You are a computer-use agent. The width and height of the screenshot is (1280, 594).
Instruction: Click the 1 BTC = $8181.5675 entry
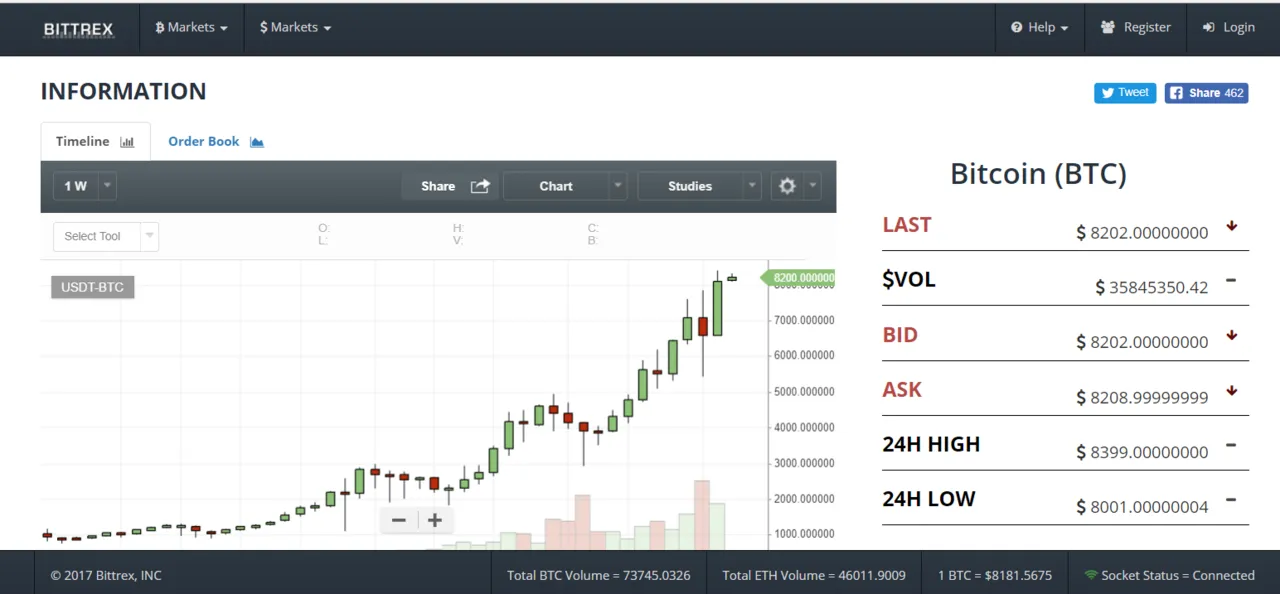click(x=995, y=575)
